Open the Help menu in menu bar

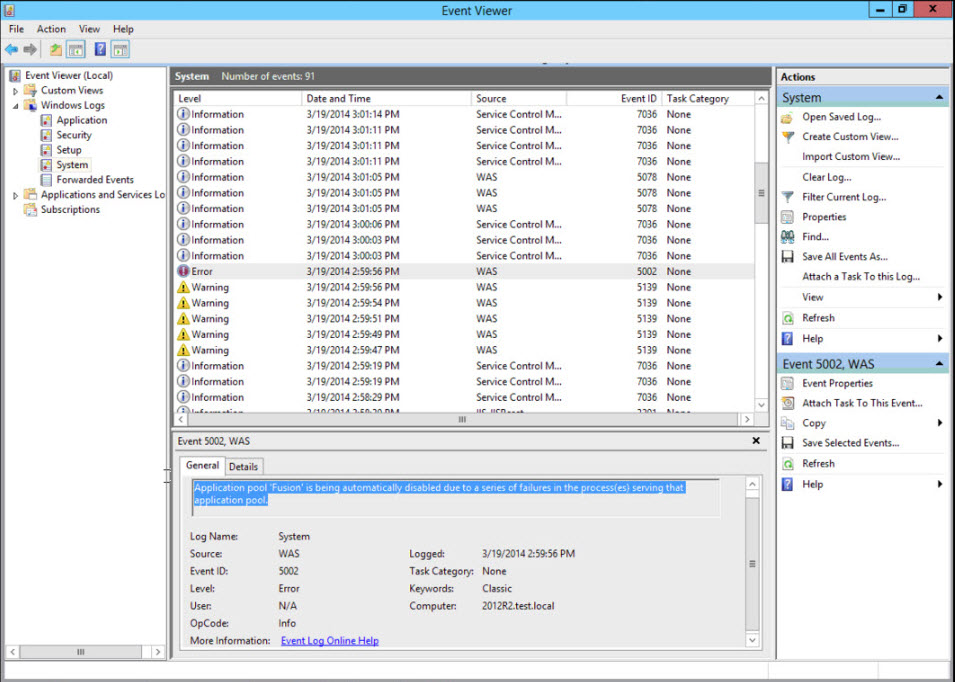point(123,29)
